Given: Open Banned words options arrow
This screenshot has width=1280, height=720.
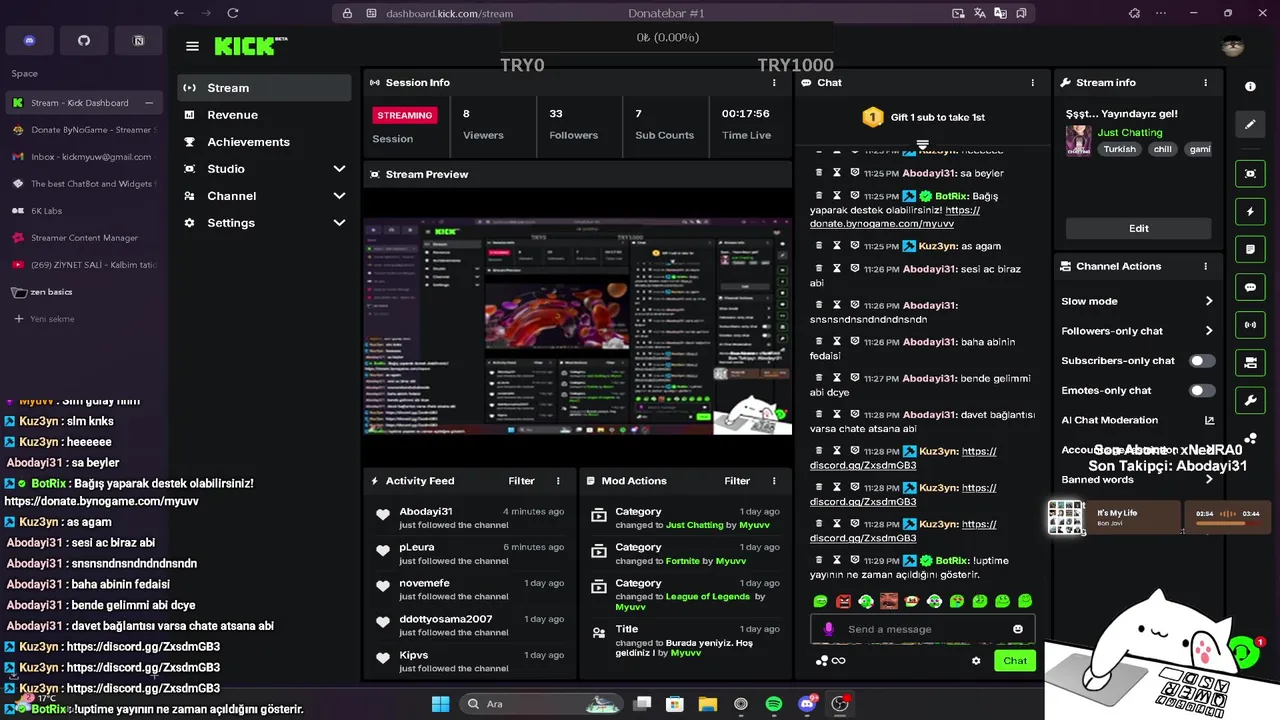Looking at the screenshot, I should click(1209, 480).
